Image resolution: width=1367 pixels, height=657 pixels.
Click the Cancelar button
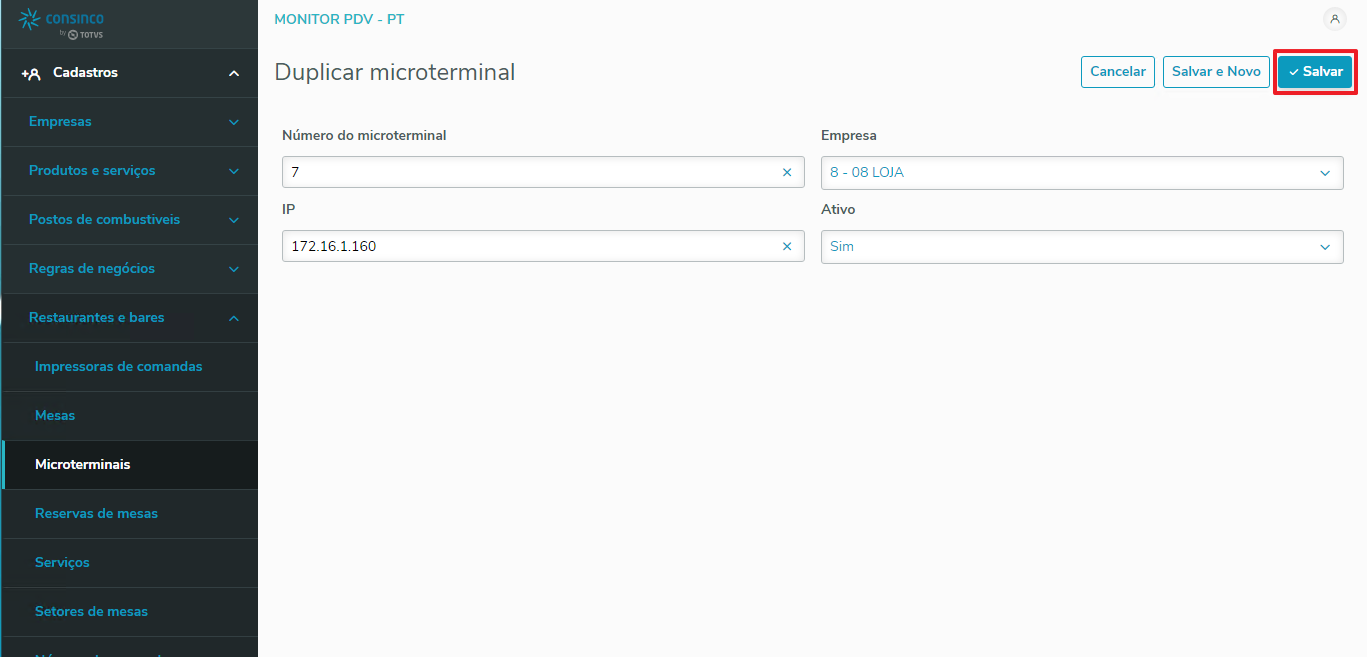[1117, 72]
